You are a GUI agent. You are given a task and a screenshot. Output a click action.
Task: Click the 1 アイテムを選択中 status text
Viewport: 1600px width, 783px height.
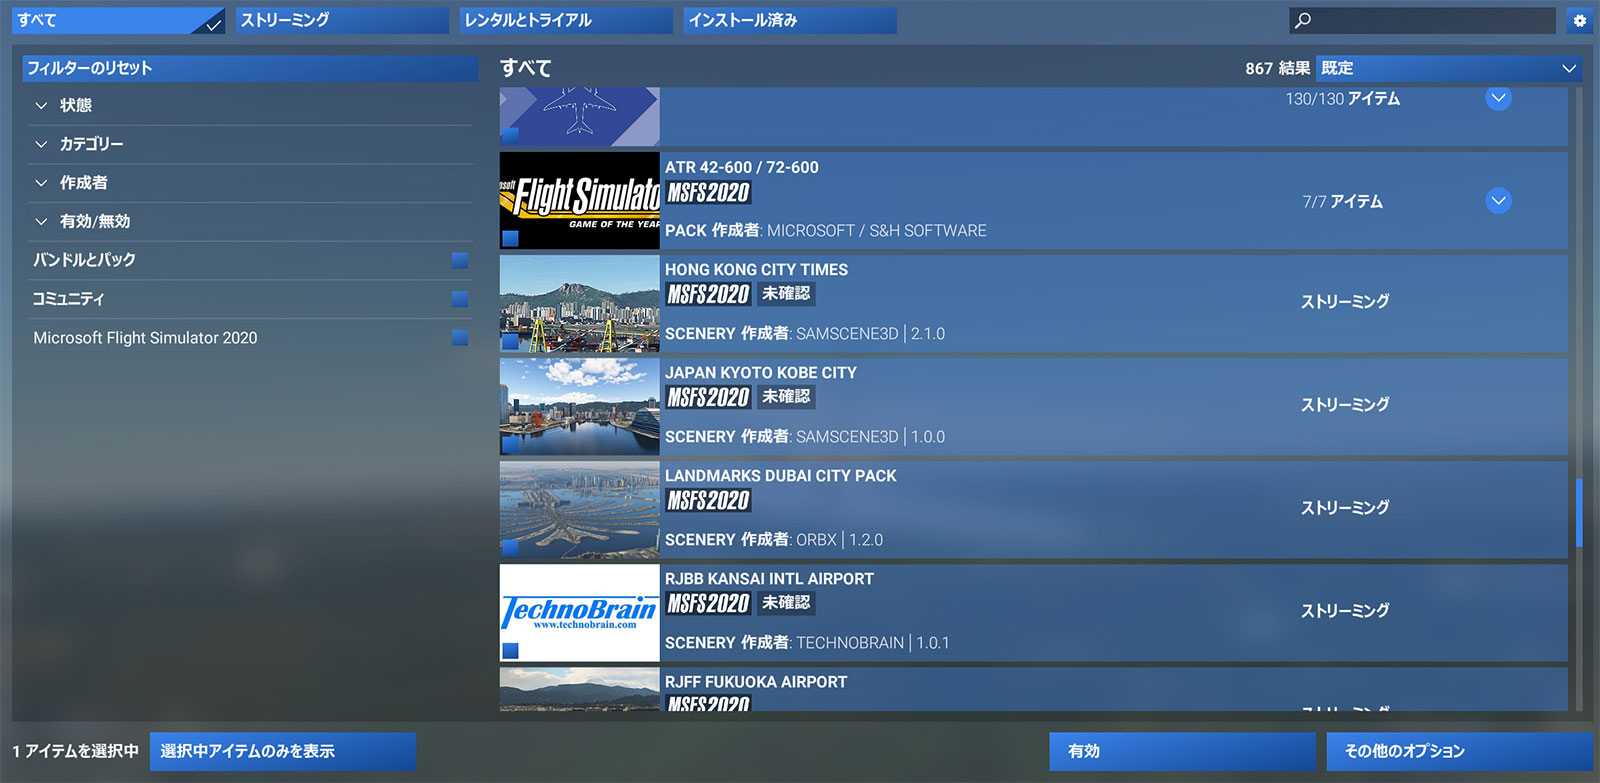click(76, 751)
